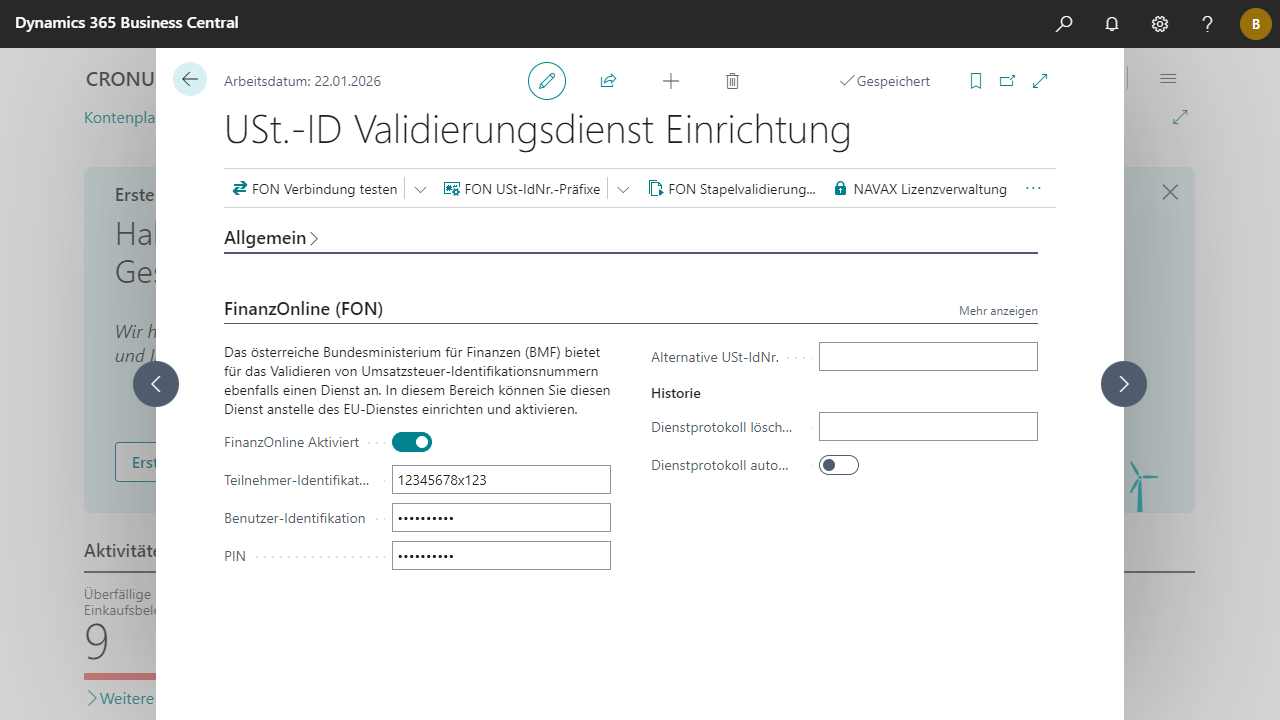Open the user account avatar B
Screen dimensions: 1280x720
tap(1256, 24)
